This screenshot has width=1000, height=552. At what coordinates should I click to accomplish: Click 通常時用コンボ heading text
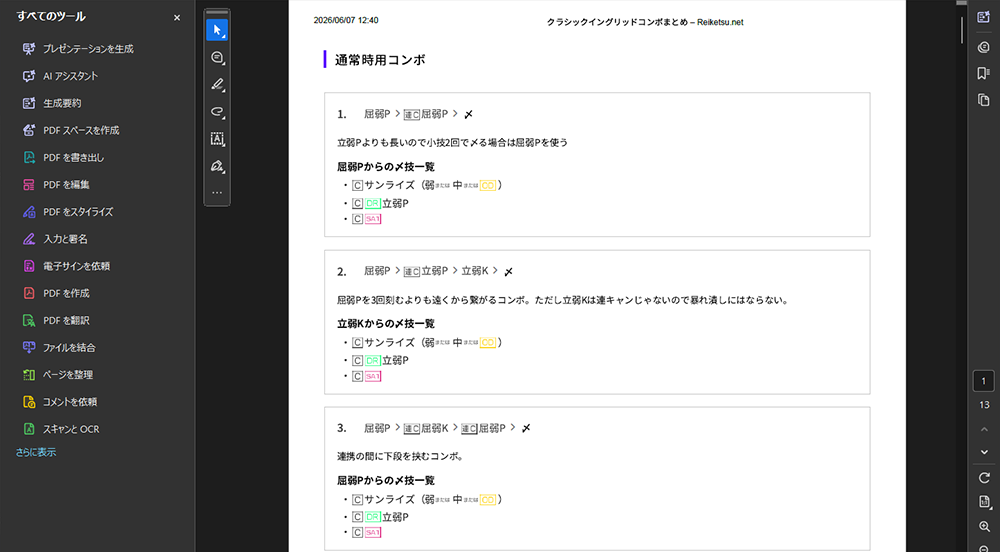point(379,60)
